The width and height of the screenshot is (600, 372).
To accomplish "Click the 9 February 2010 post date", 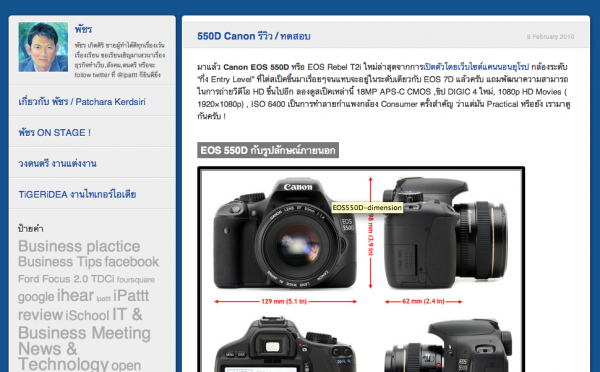I will 550,37.
